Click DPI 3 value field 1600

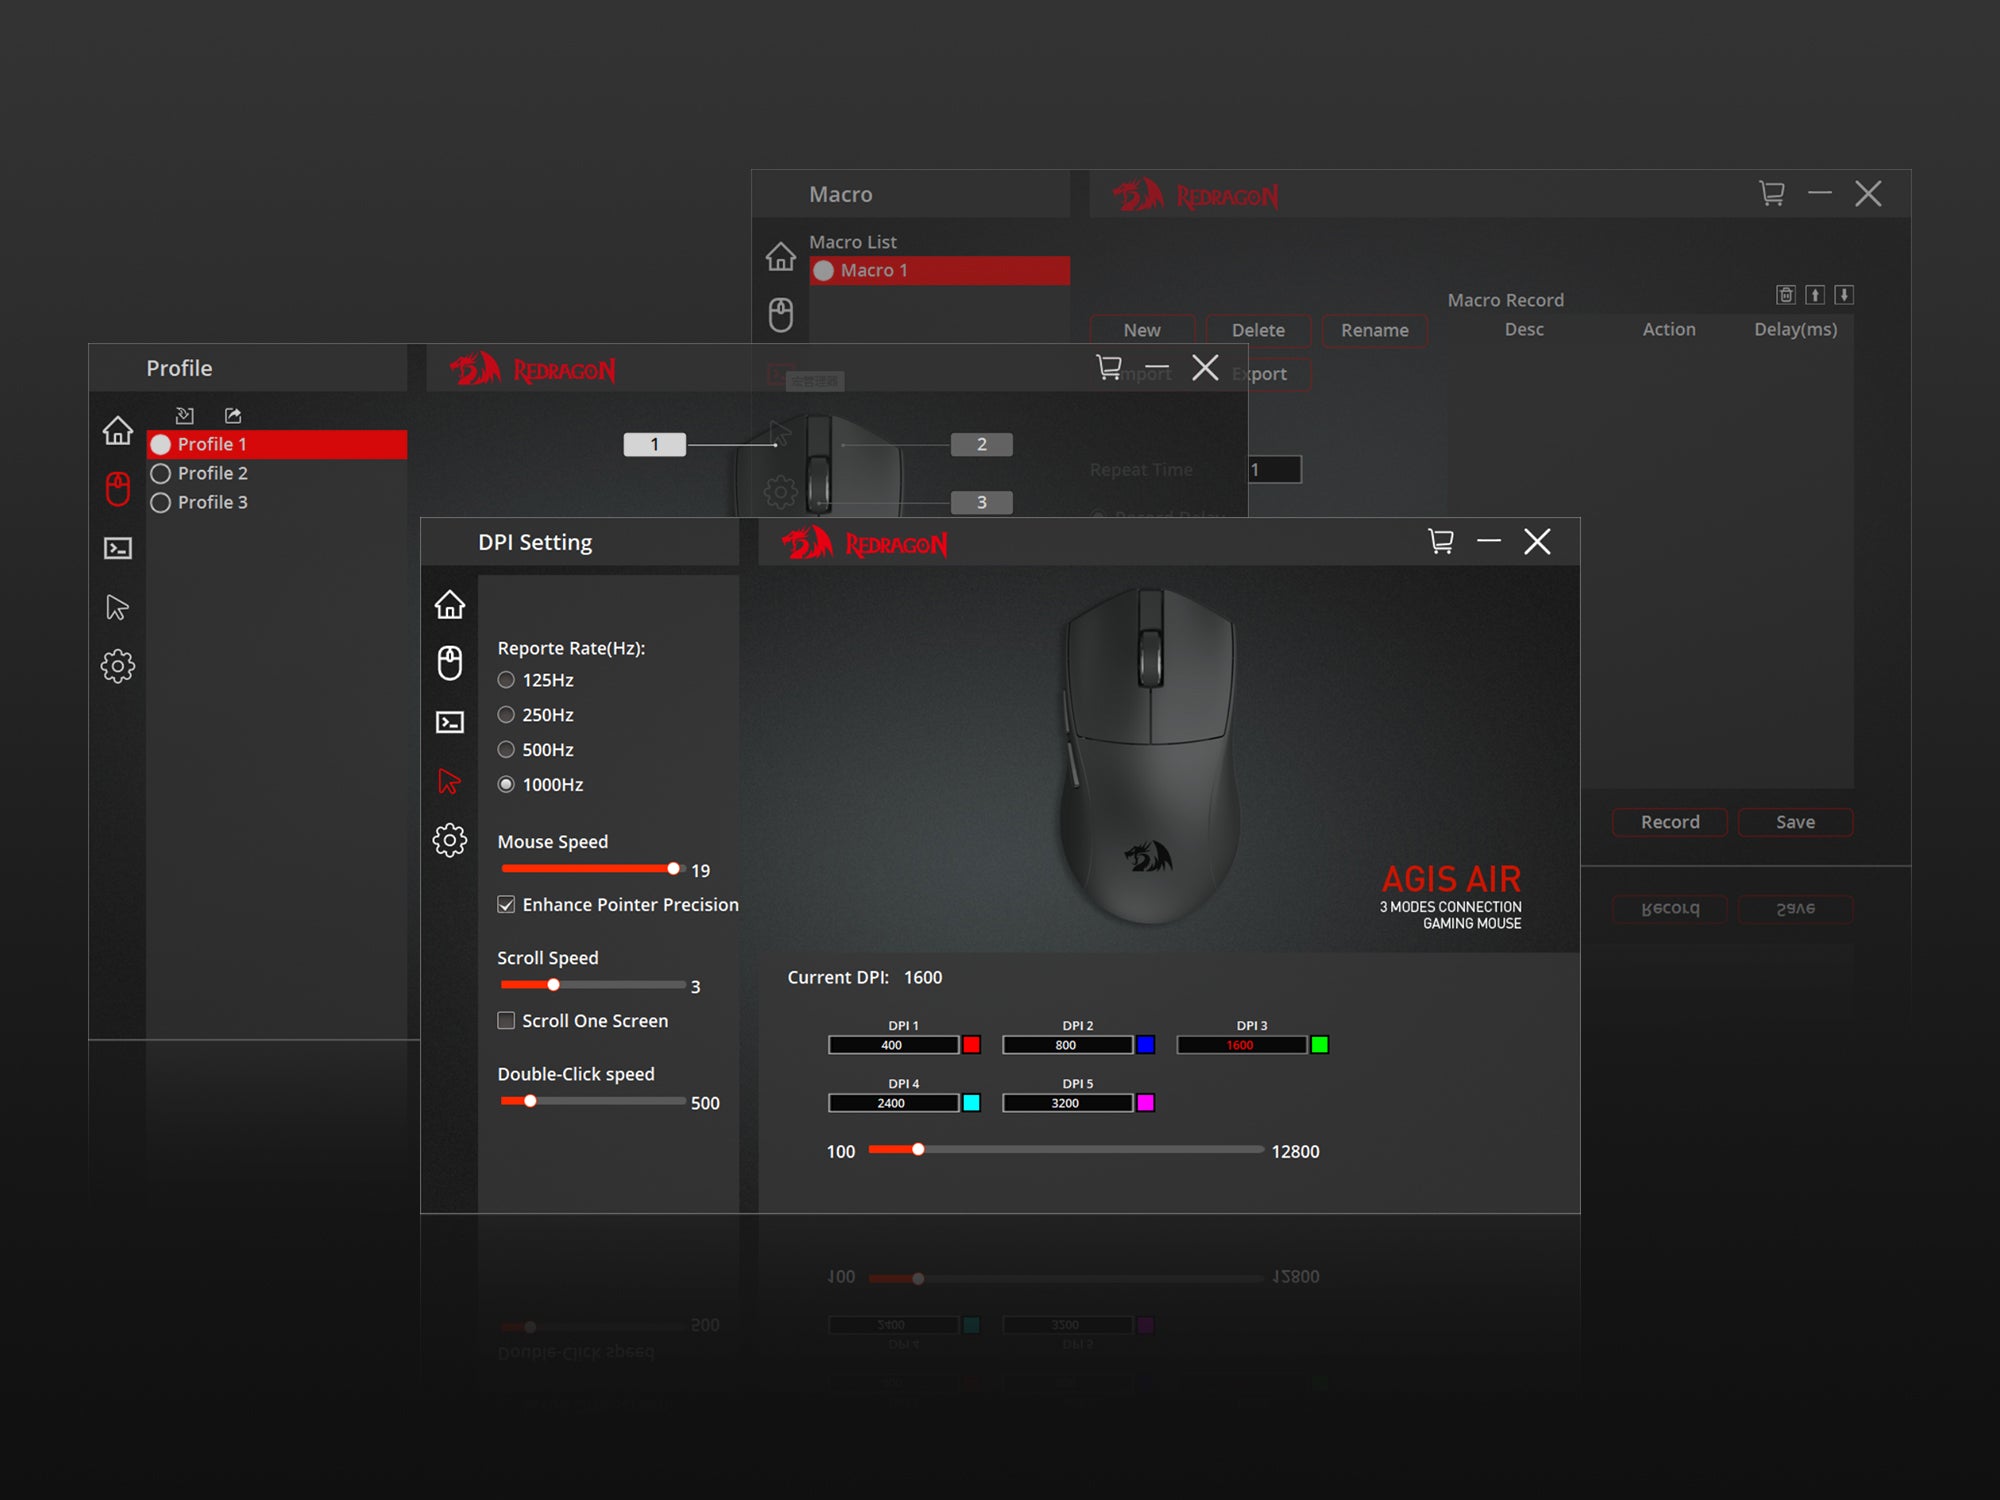pos(1241,1045)
